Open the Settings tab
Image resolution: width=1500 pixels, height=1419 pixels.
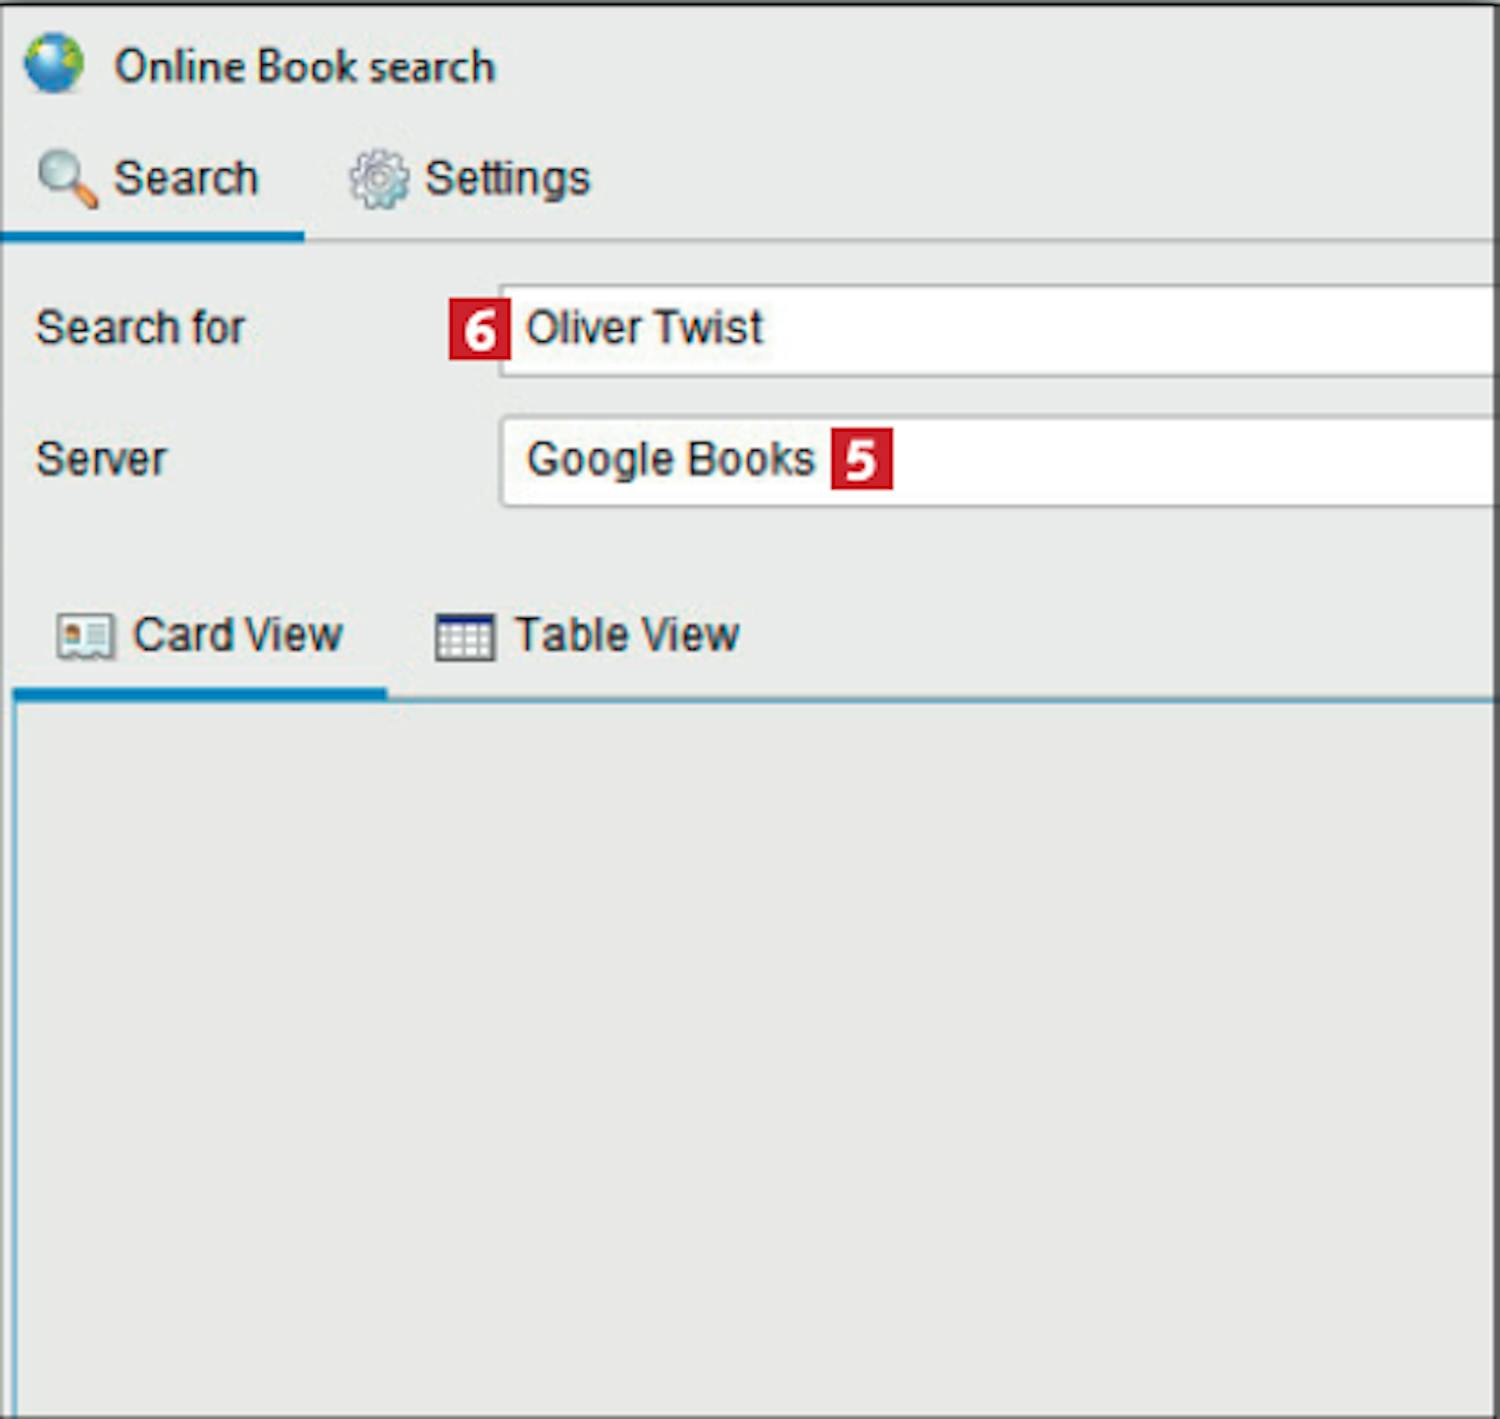(x=506, y=179)
